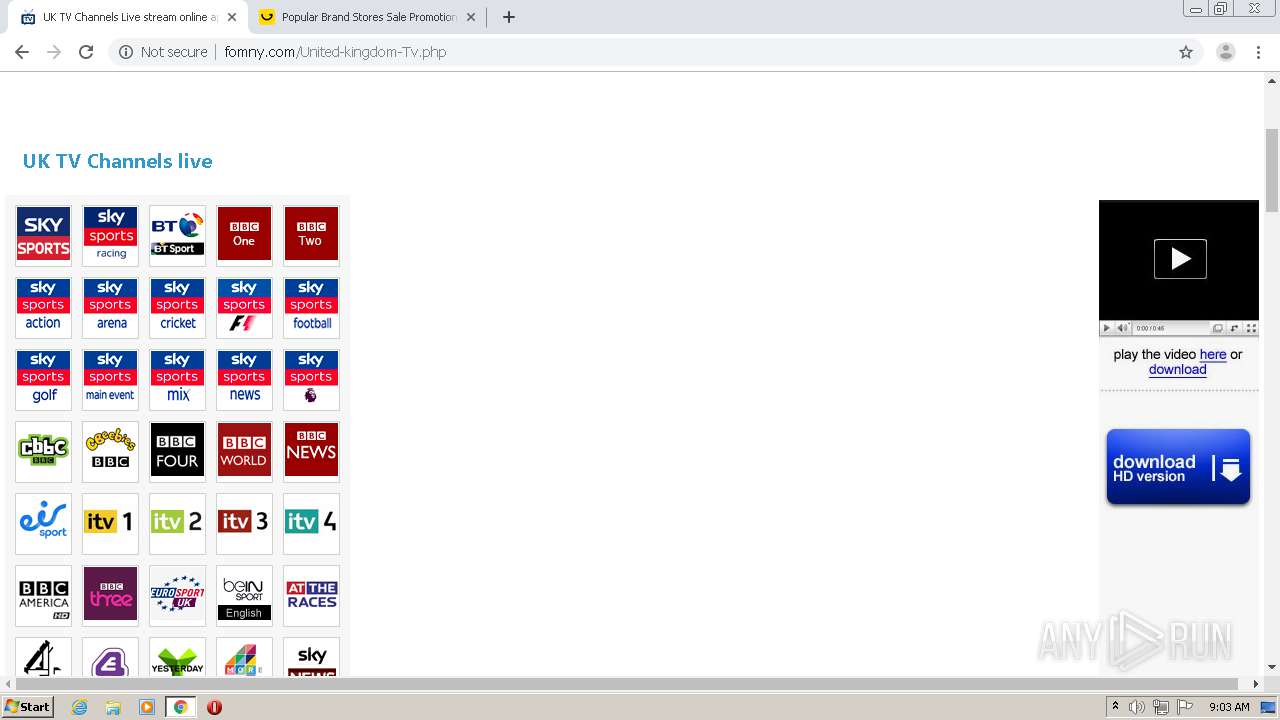Open the BBC News channel

pyautogui.click(x=311, y=451)
